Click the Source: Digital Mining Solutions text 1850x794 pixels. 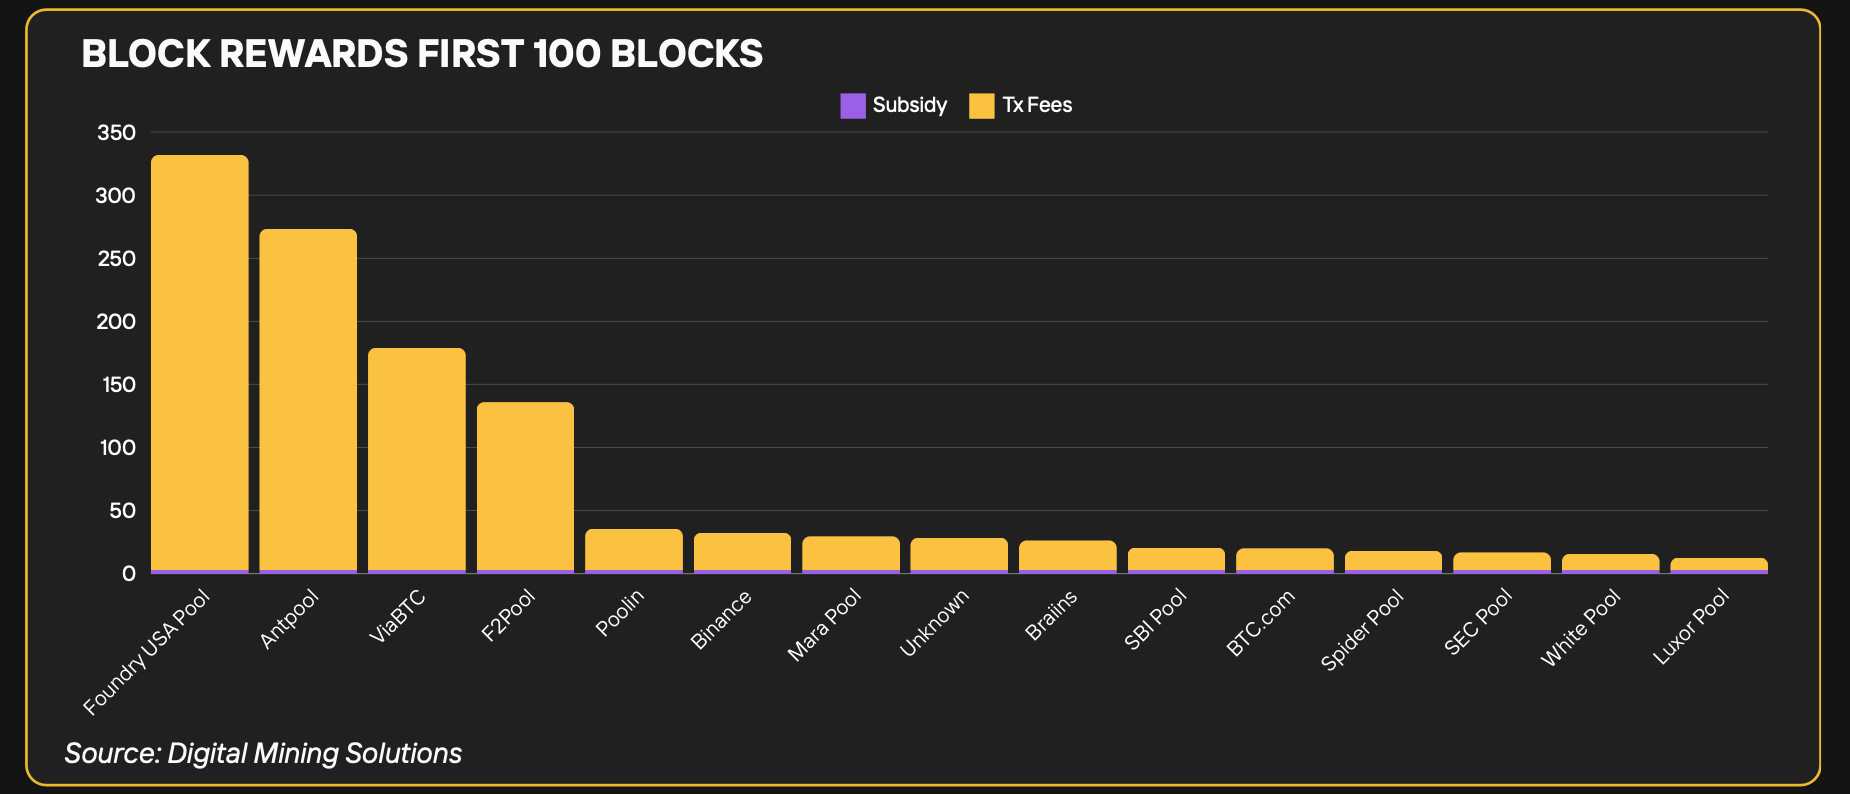point(263,753)
